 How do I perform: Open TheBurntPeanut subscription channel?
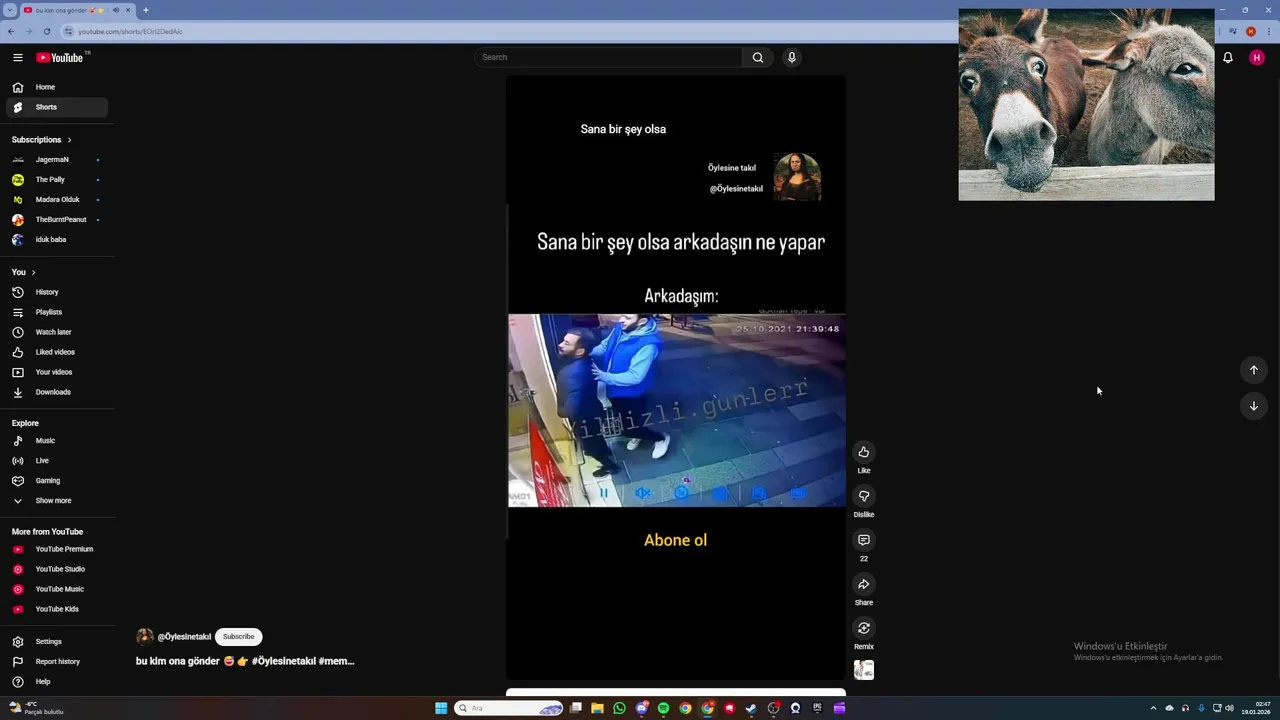56,220
